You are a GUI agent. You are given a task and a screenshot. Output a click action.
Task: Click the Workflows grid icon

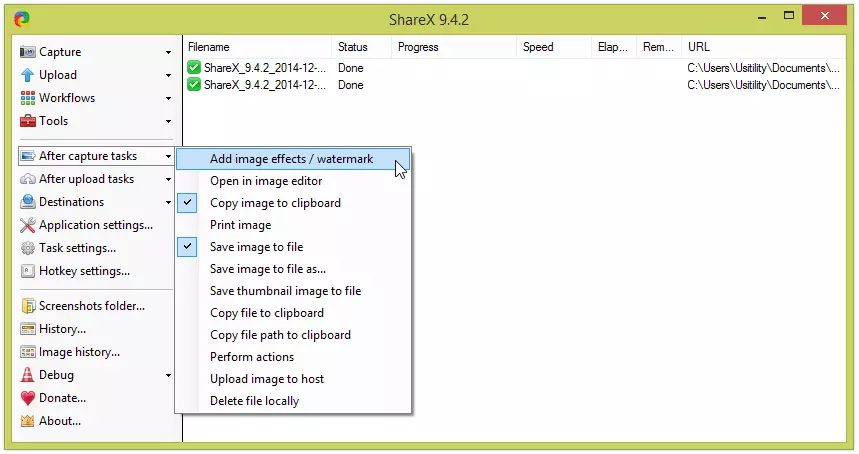(x=27, y=98)
